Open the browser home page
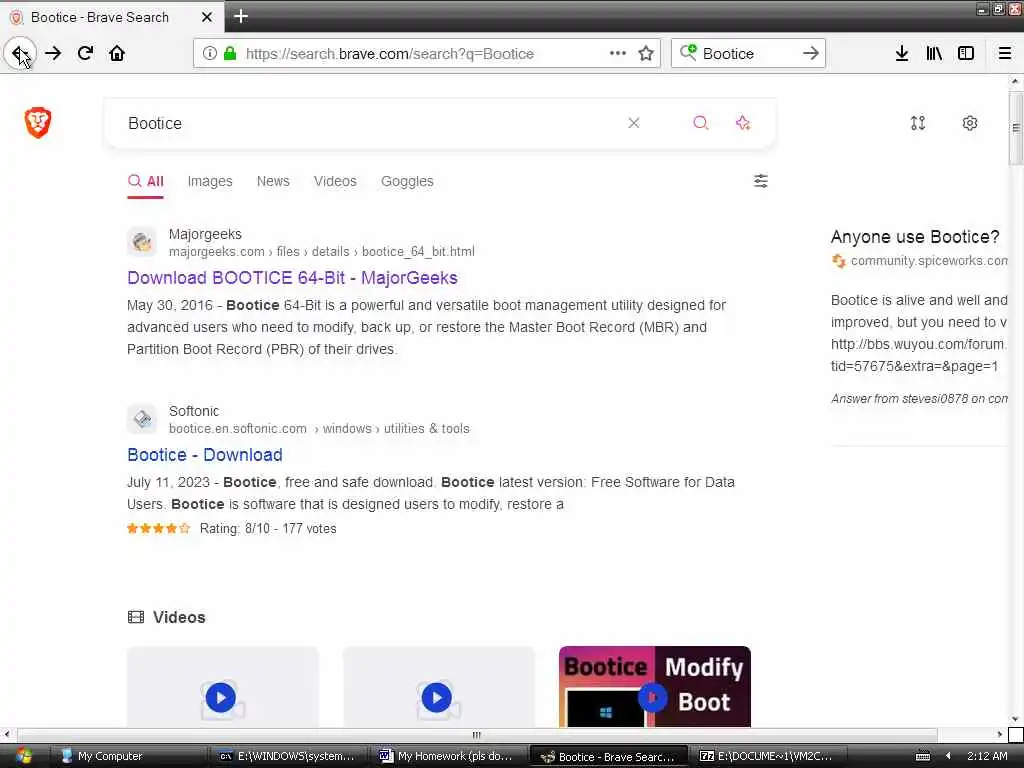Image resolution: width=1024 pixels, height=768 pixels. pyautogui.click(x=117, y=53)
